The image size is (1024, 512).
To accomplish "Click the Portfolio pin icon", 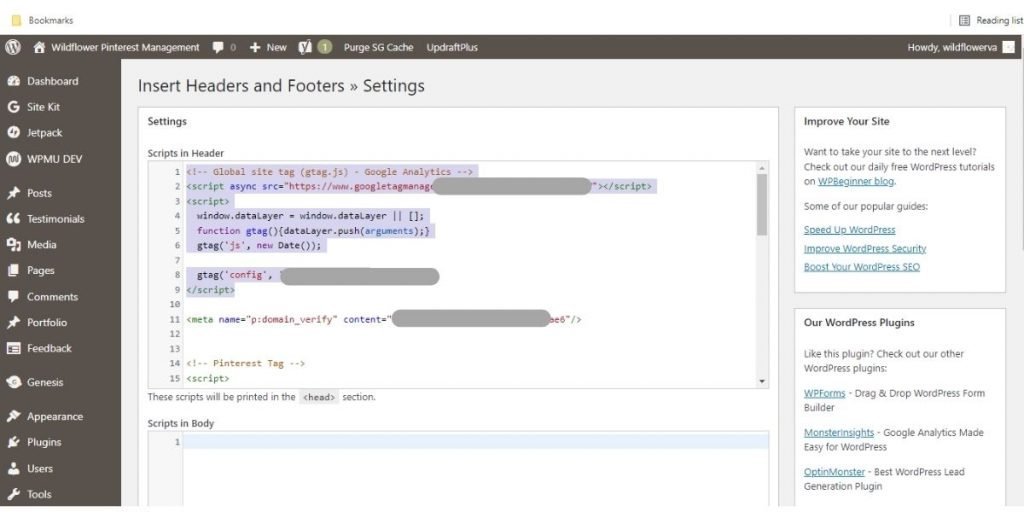I will pyautogui.click(x=13, y=323).
